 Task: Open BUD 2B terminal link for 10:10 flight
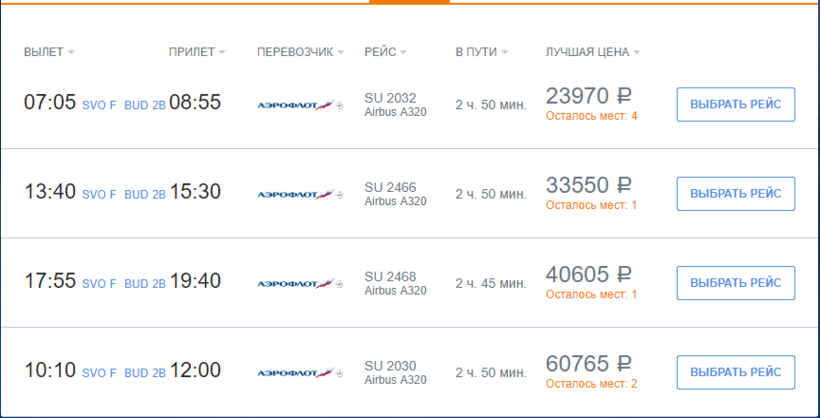145,373
